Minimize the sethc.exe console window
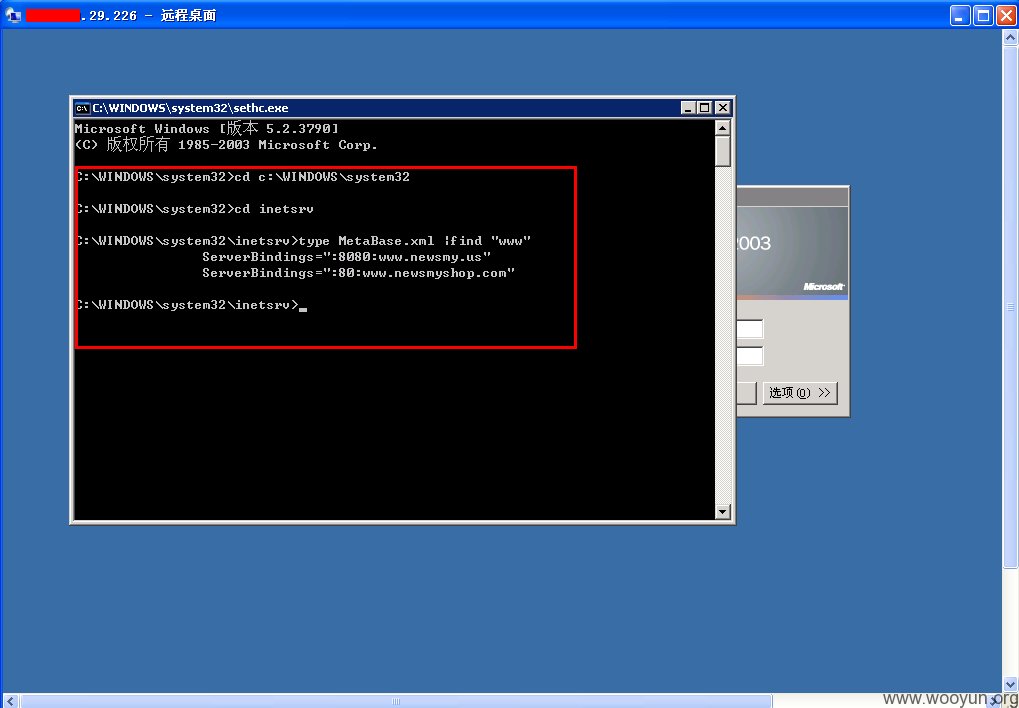The image size is (1019, 708). [688, 108]
